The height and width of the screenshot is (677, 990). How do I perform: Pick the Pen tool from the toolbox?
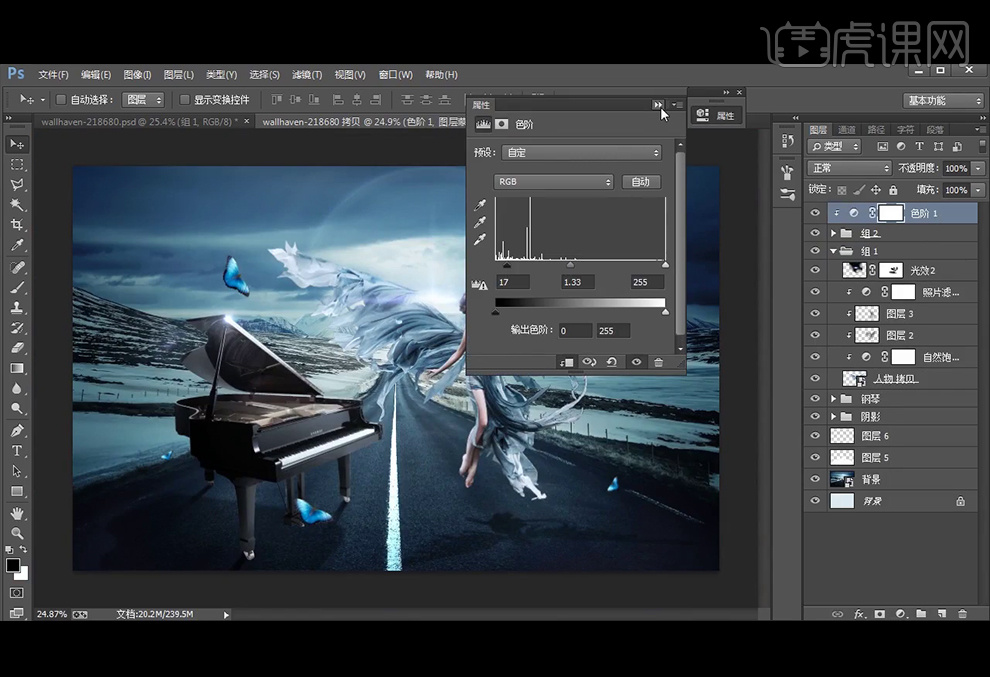(x=17, y=431)
